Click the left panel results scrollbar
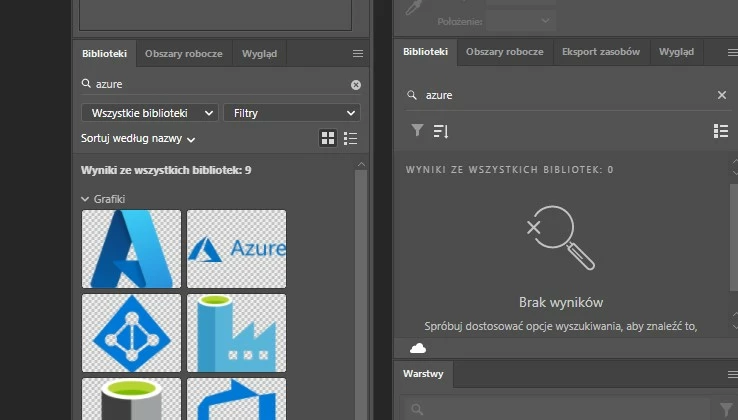 click(361, 294)
